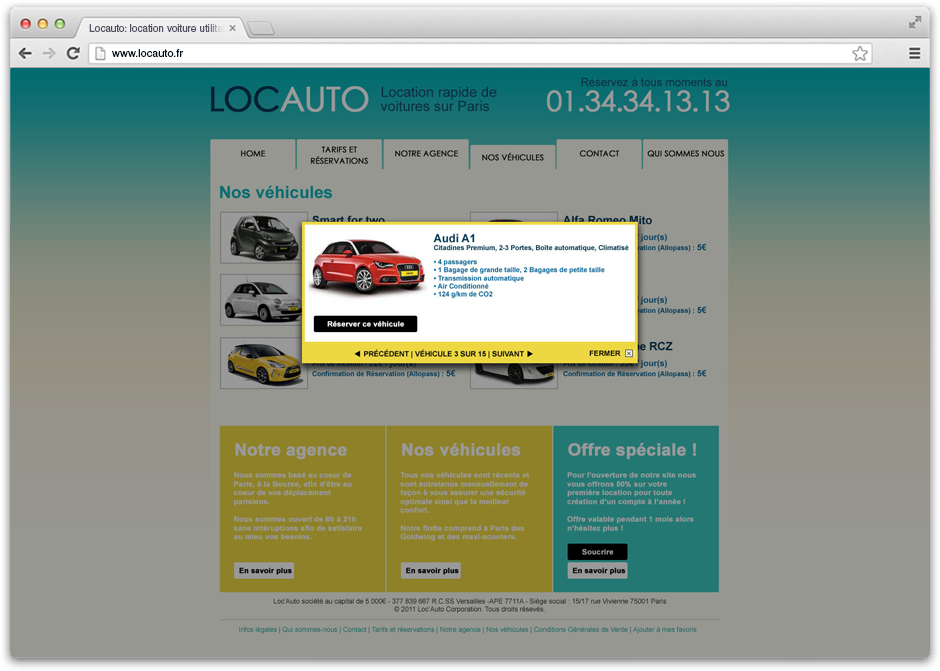Focus the address bar showing www.locauto.fr

[x=480, y=53]
